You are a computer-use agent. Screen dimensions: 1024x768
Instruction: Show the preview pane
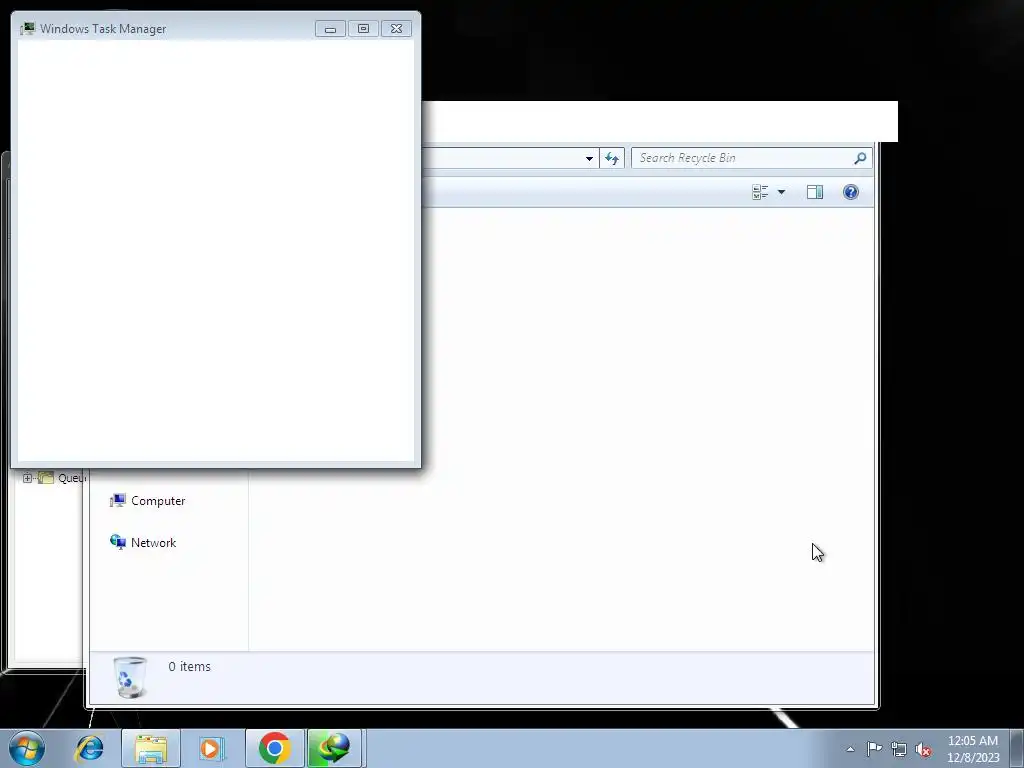pyautogui.click(x=814, y=192)
